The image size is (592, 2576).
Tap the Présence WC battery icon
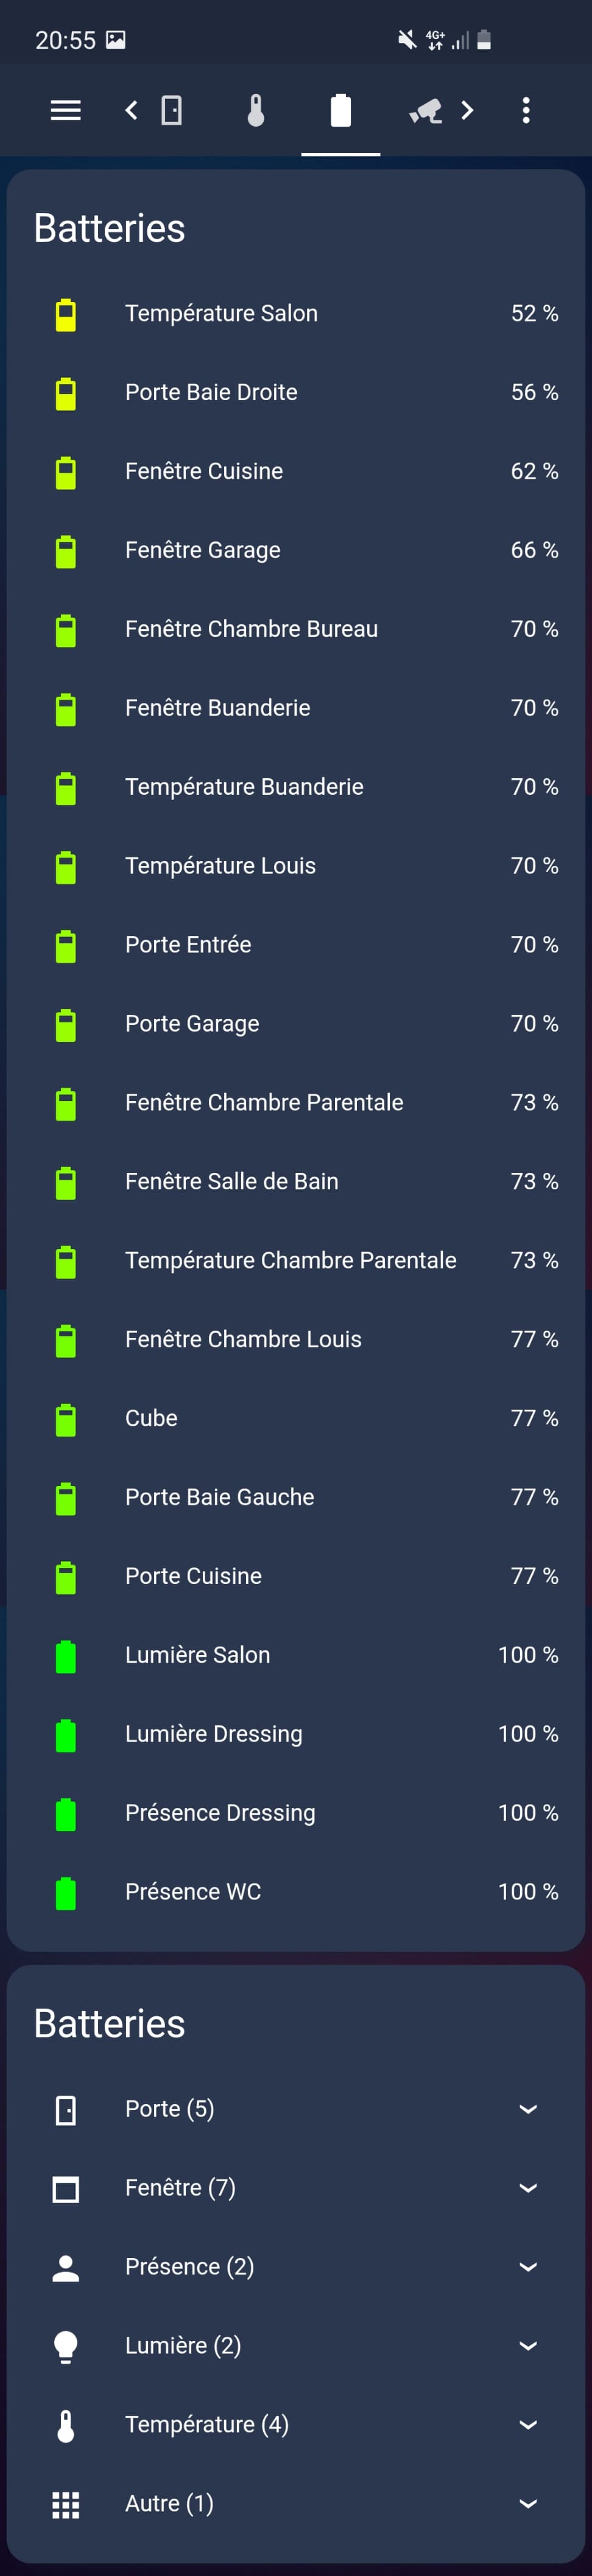[66, 1892]
